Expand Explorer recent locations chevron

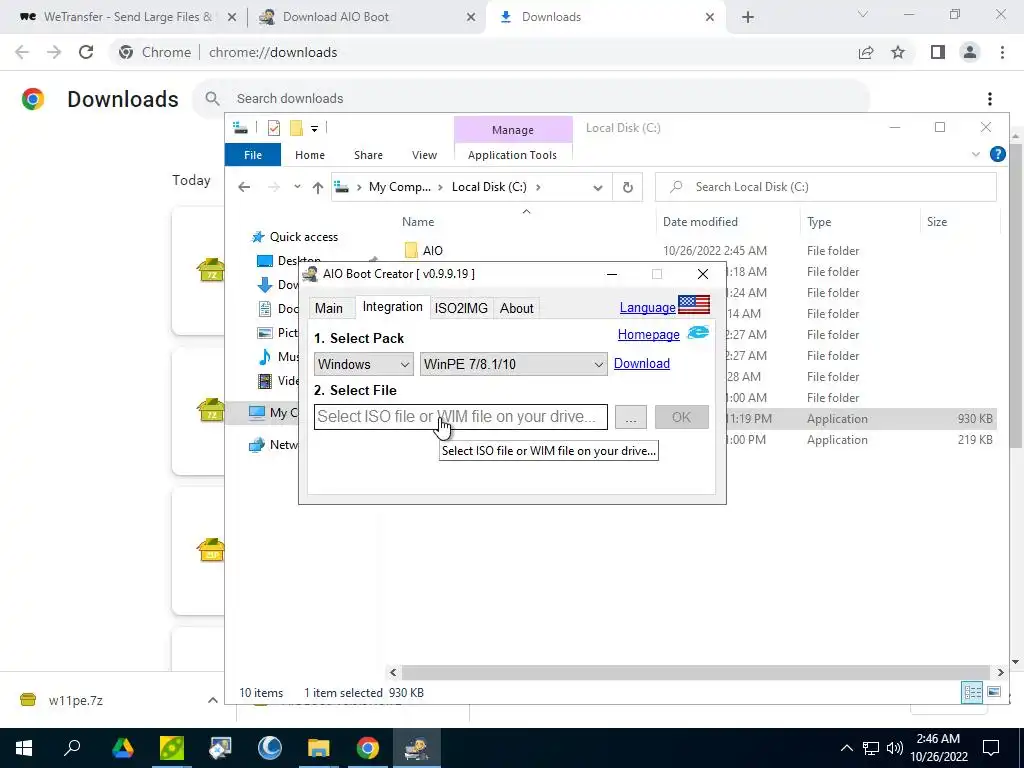click(297, 187)
